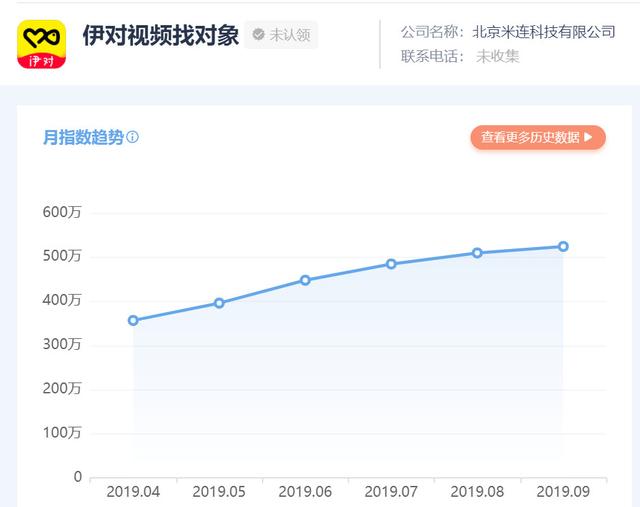
Task: Click company name 北京米连科技有限公司
Action: click(x=544, y=32)
